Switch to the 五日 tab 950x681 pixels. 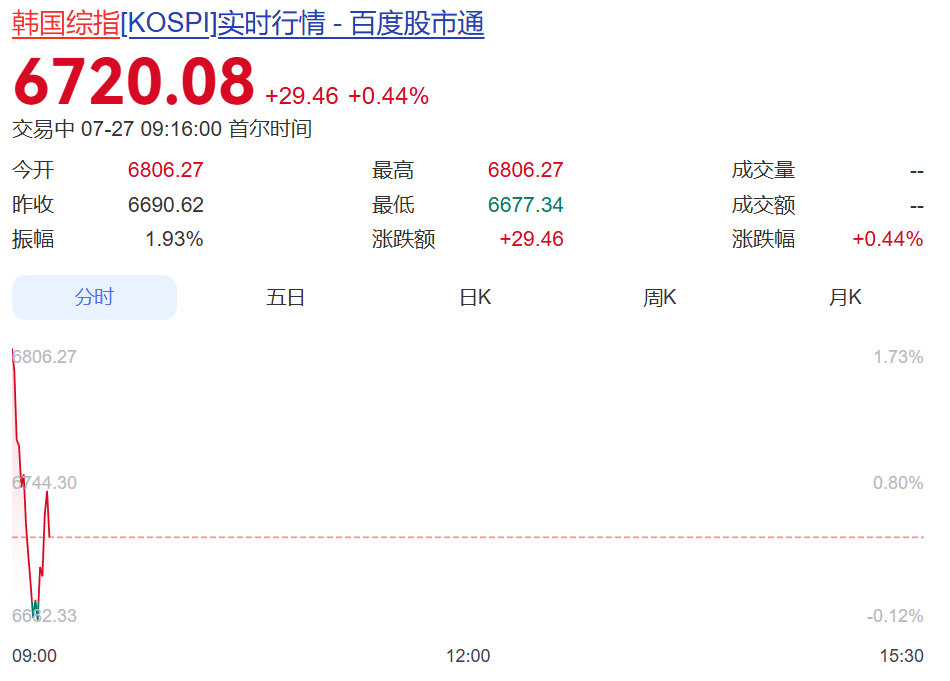pos(285,297)
